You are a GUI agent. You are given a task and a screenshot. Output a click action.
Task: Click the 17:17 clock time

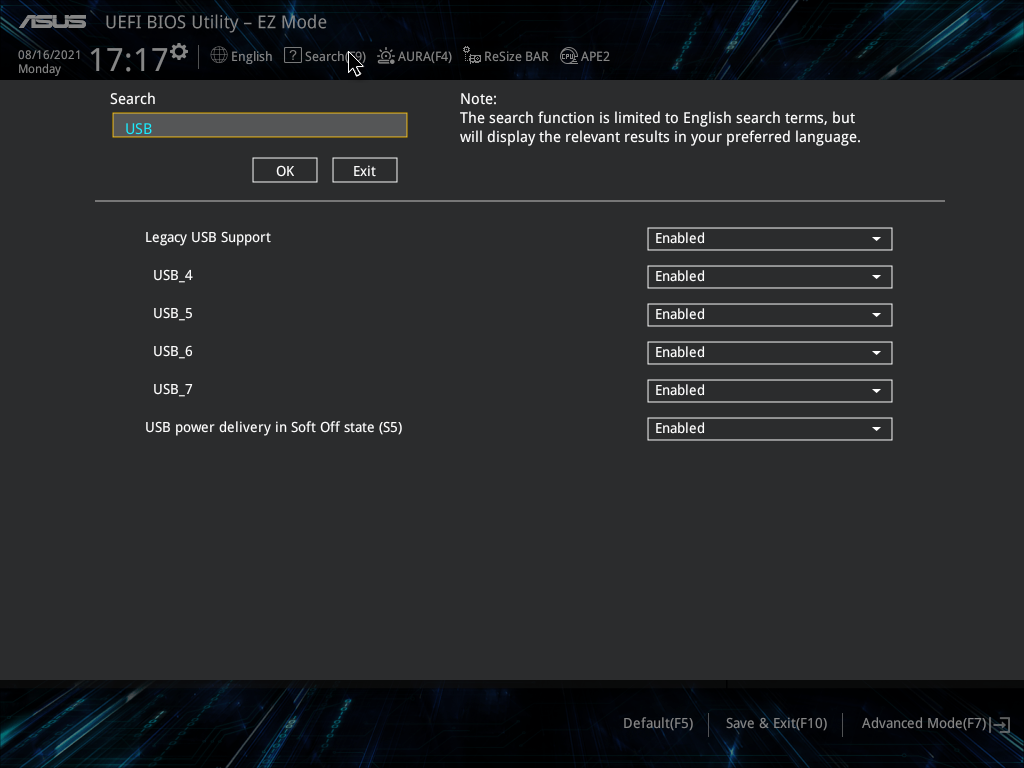coord(128,59)
